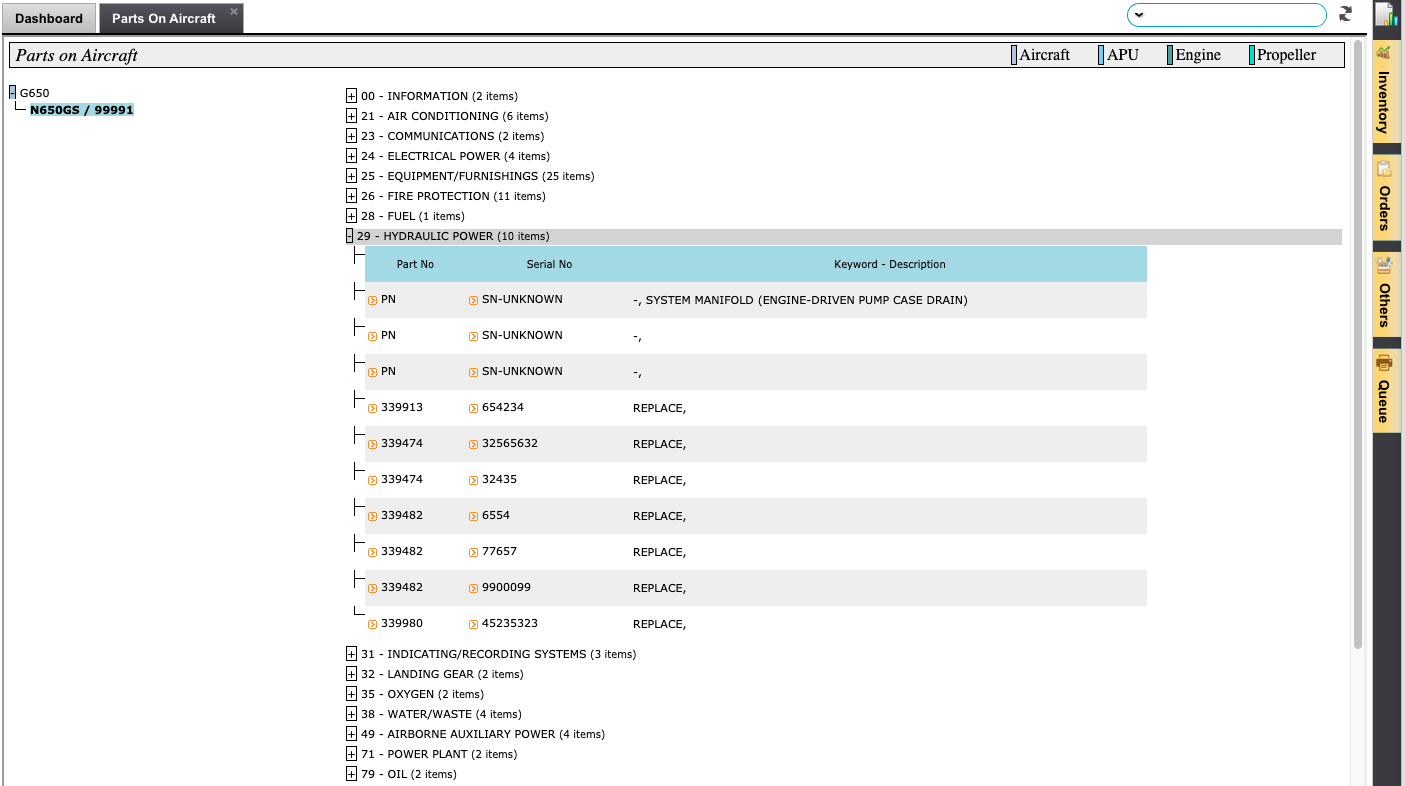Switch to the Dashboard tab
Image resolution: width=1406 pixels, height=786 pixels.
[49, 18]
